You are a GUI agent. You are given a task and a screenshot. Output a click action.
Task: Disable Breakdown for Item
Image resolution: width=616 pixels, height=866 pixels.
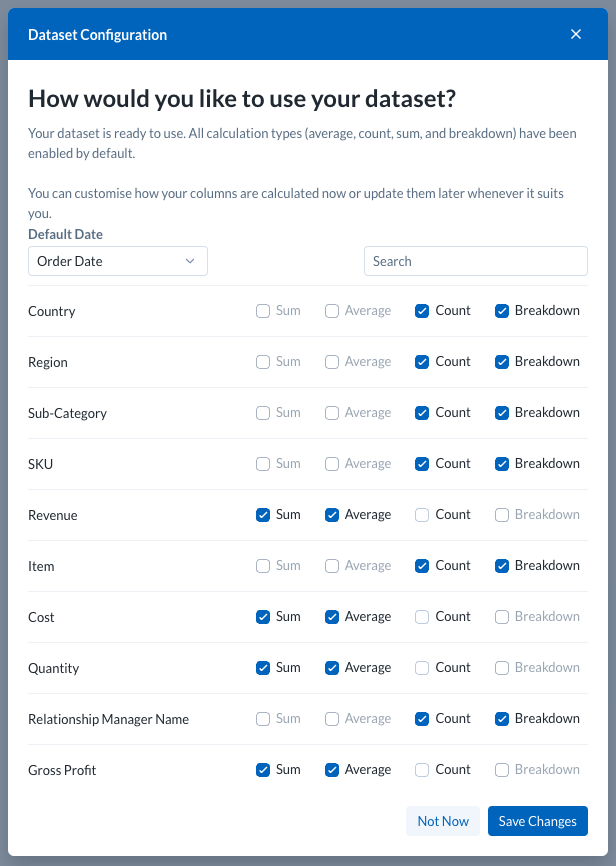501,565
